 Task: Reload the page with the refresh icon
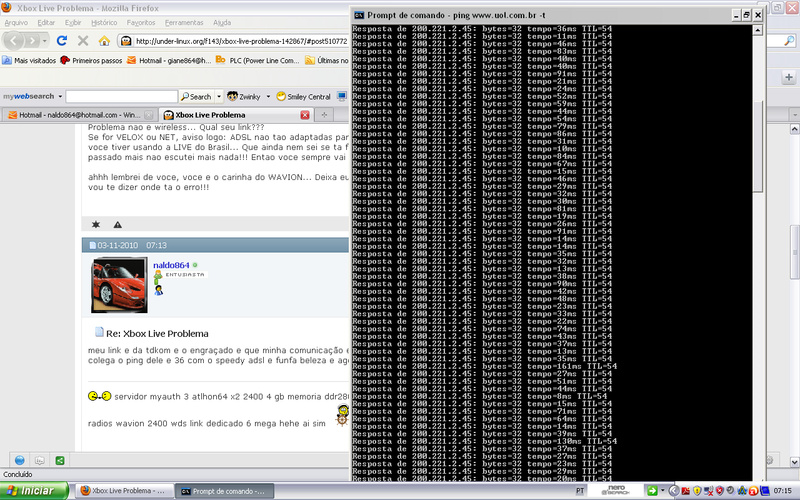coord(62,40)
